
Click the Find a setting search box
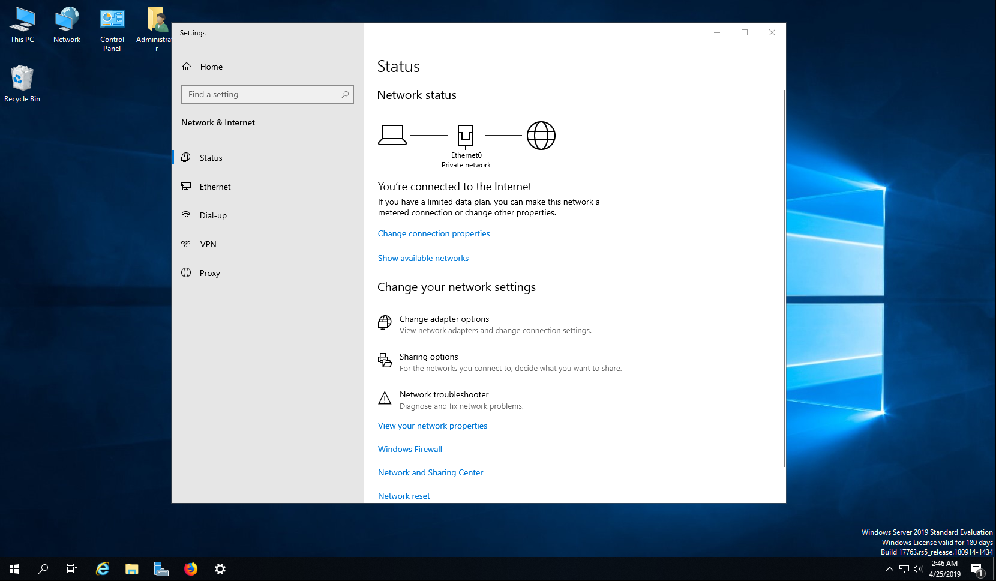point(267,94)
